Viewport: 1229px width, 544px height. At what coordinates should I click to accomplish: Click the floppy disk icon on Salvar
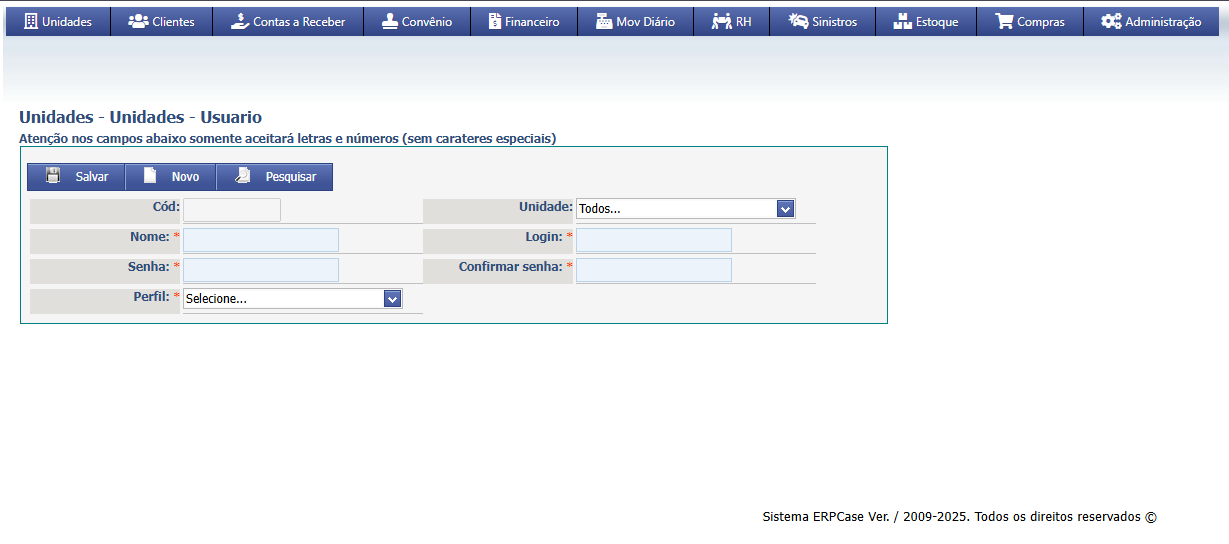[x=53, y=176]
